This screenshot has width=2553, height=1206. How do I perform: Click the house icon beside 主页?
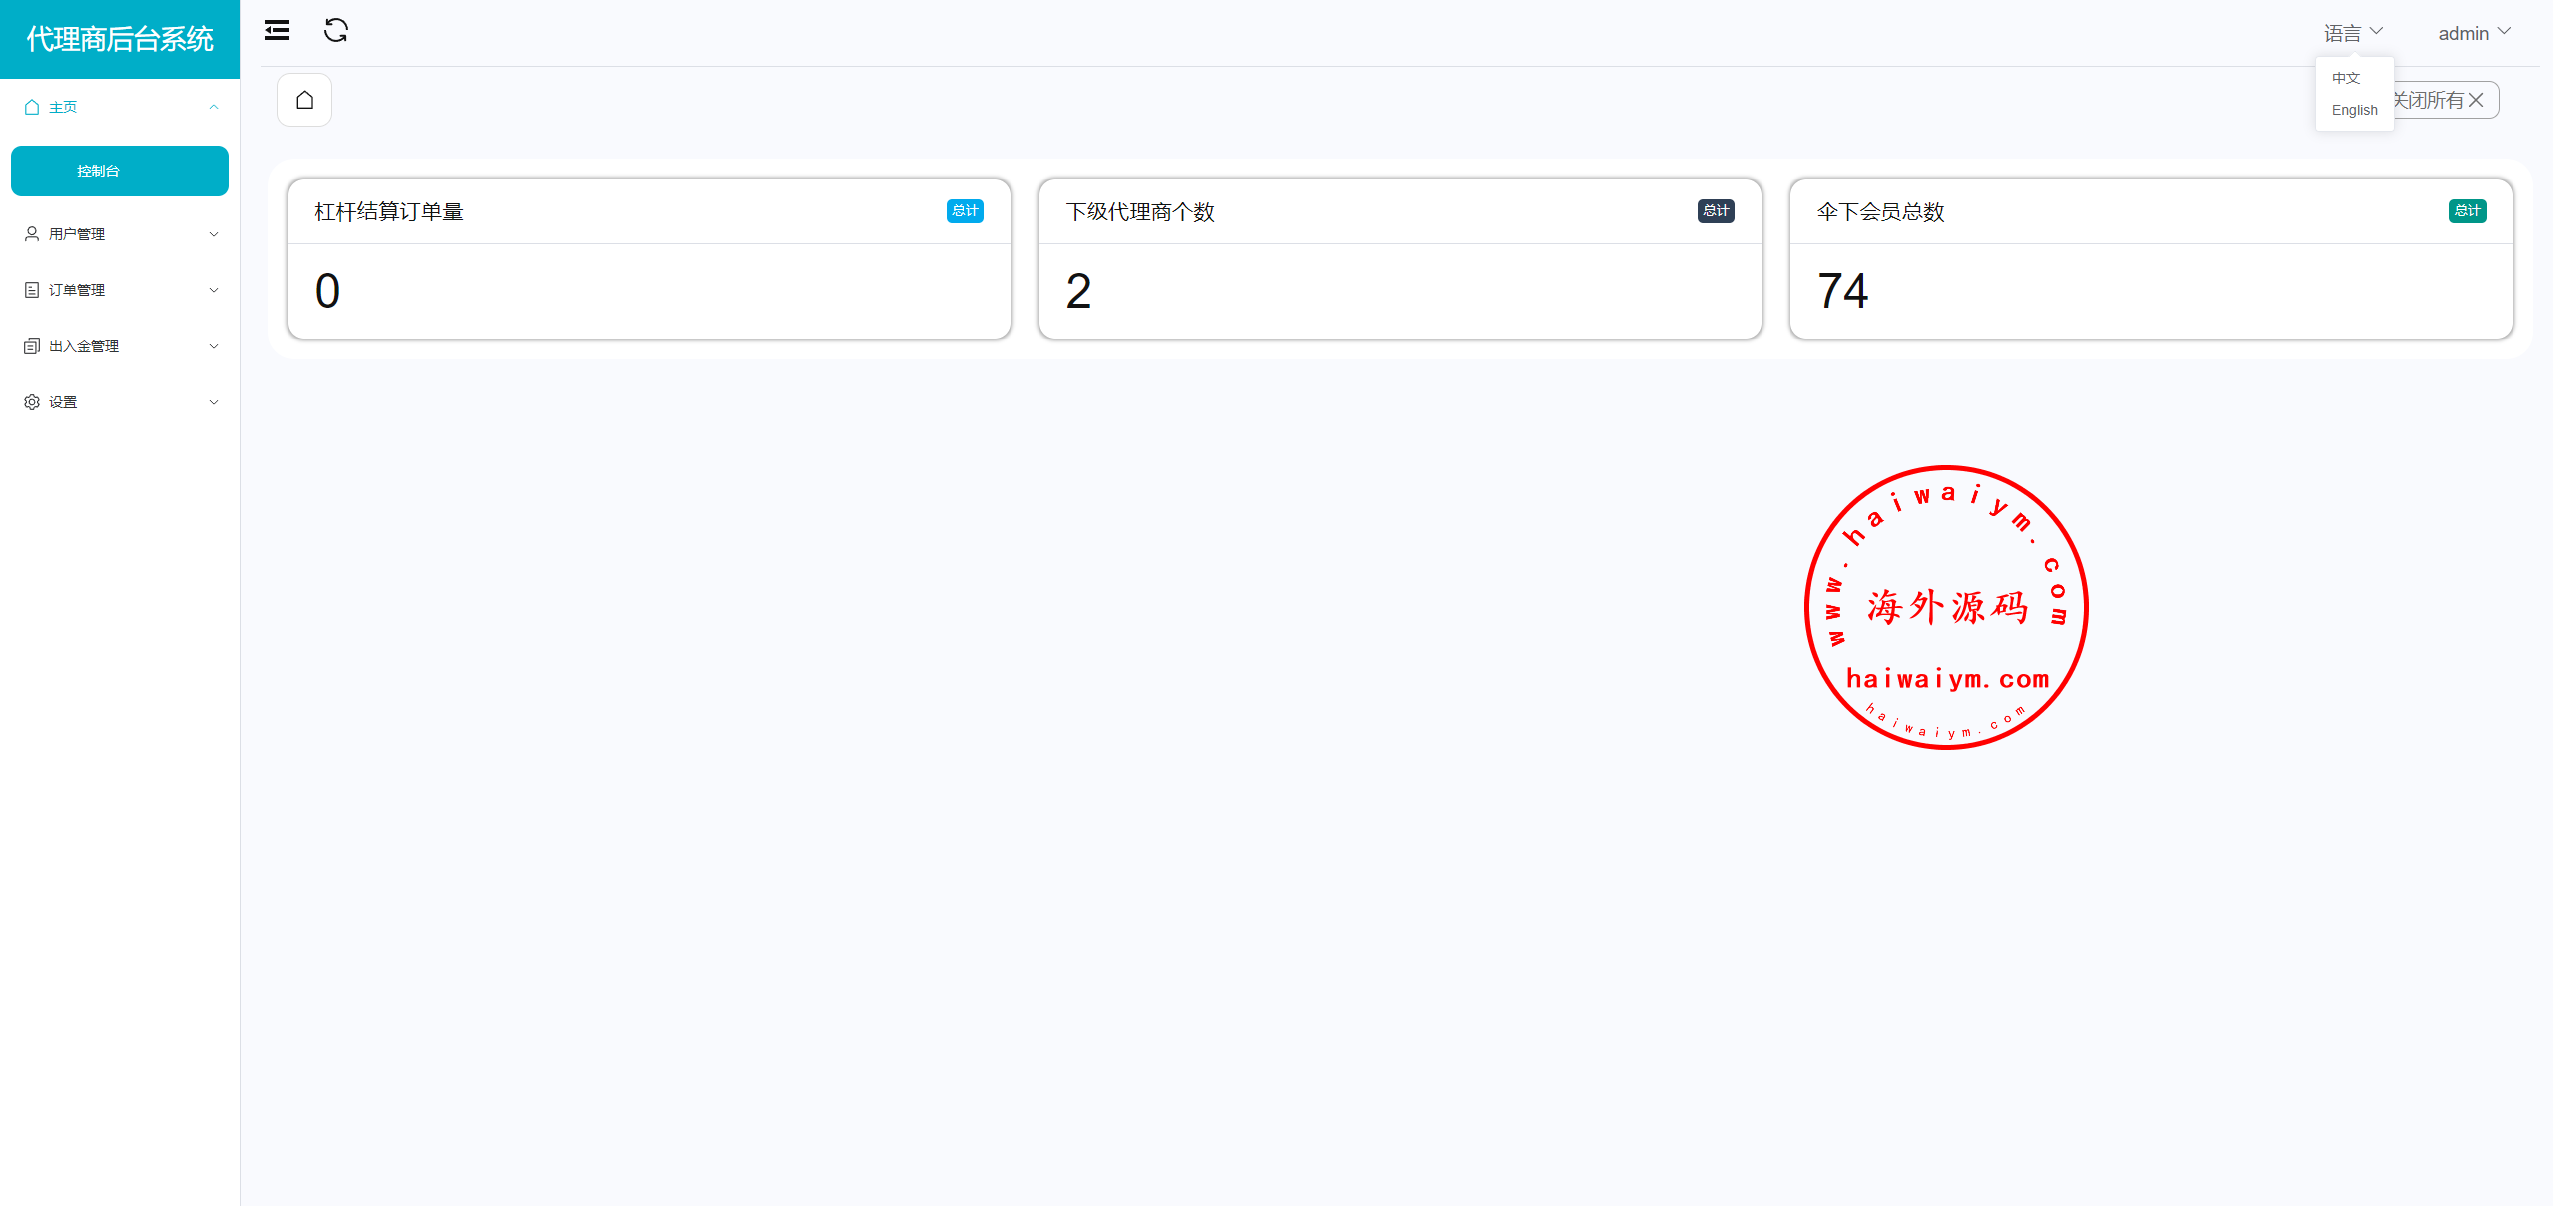(x=32, y=107)
